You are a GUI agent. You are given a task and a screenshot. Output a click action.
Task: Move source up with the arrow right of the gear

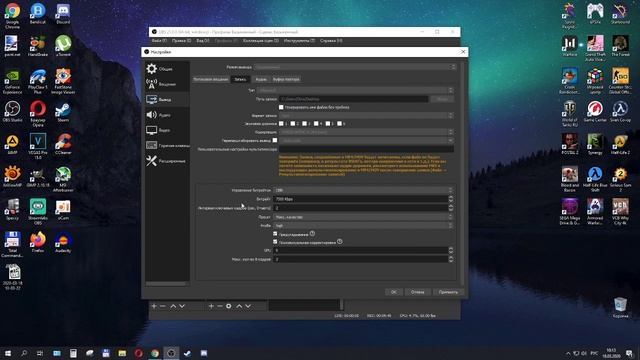point(239,306)
